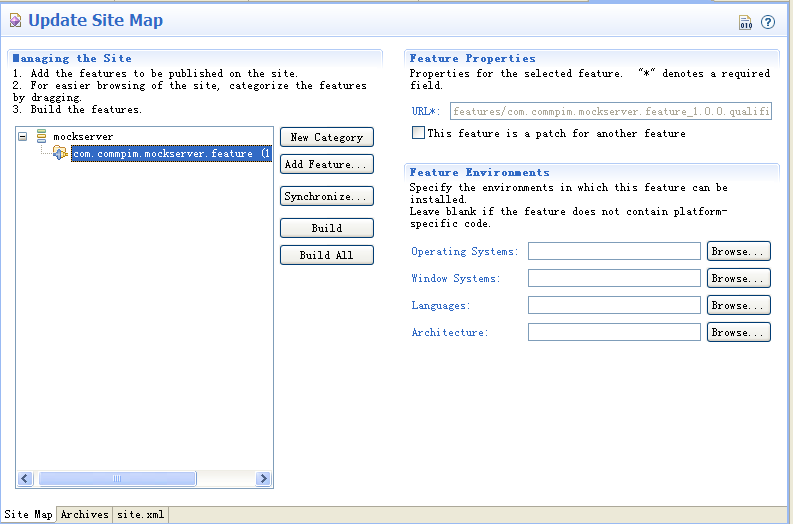Click the tree's right scroll arrow
This screenshot has width=793, height=524.
click(x=263, y=478)
